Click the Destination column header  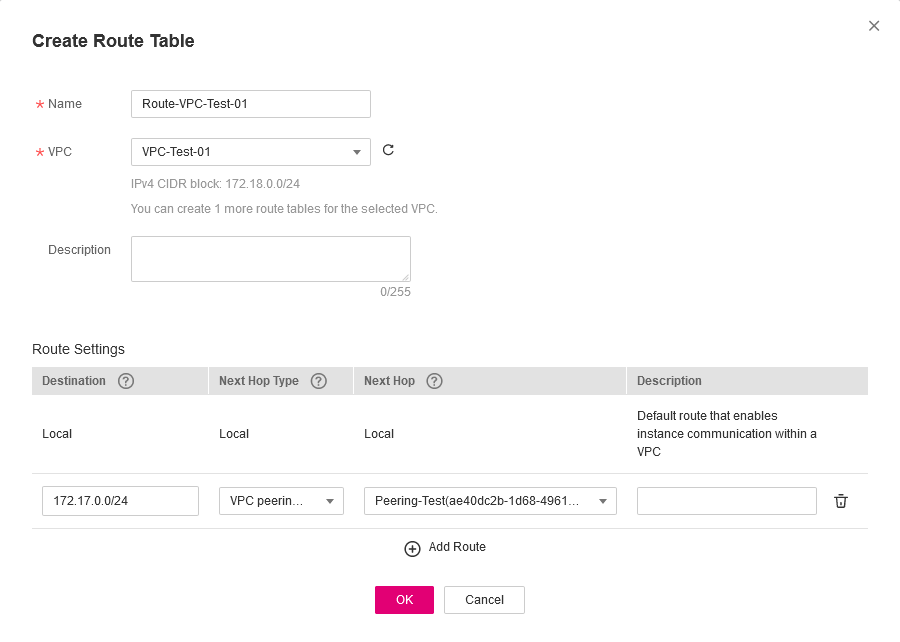(x=74, y=381)
